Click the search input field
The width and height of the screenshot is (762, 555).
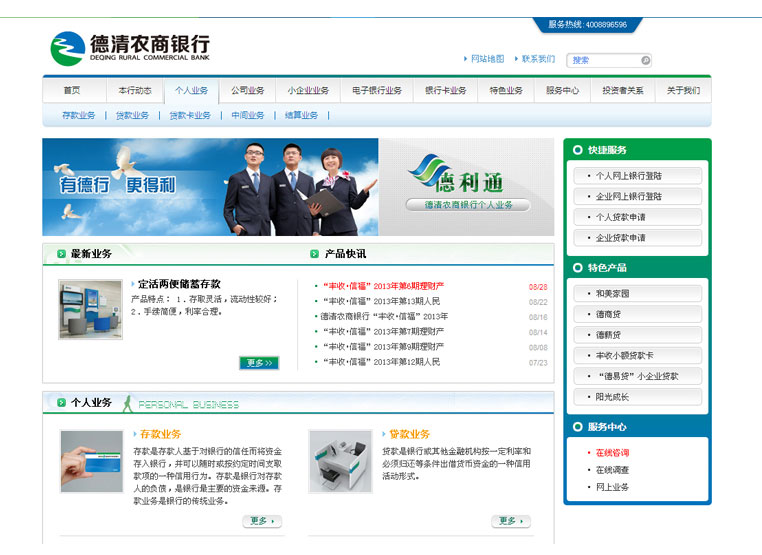[604, 60]
